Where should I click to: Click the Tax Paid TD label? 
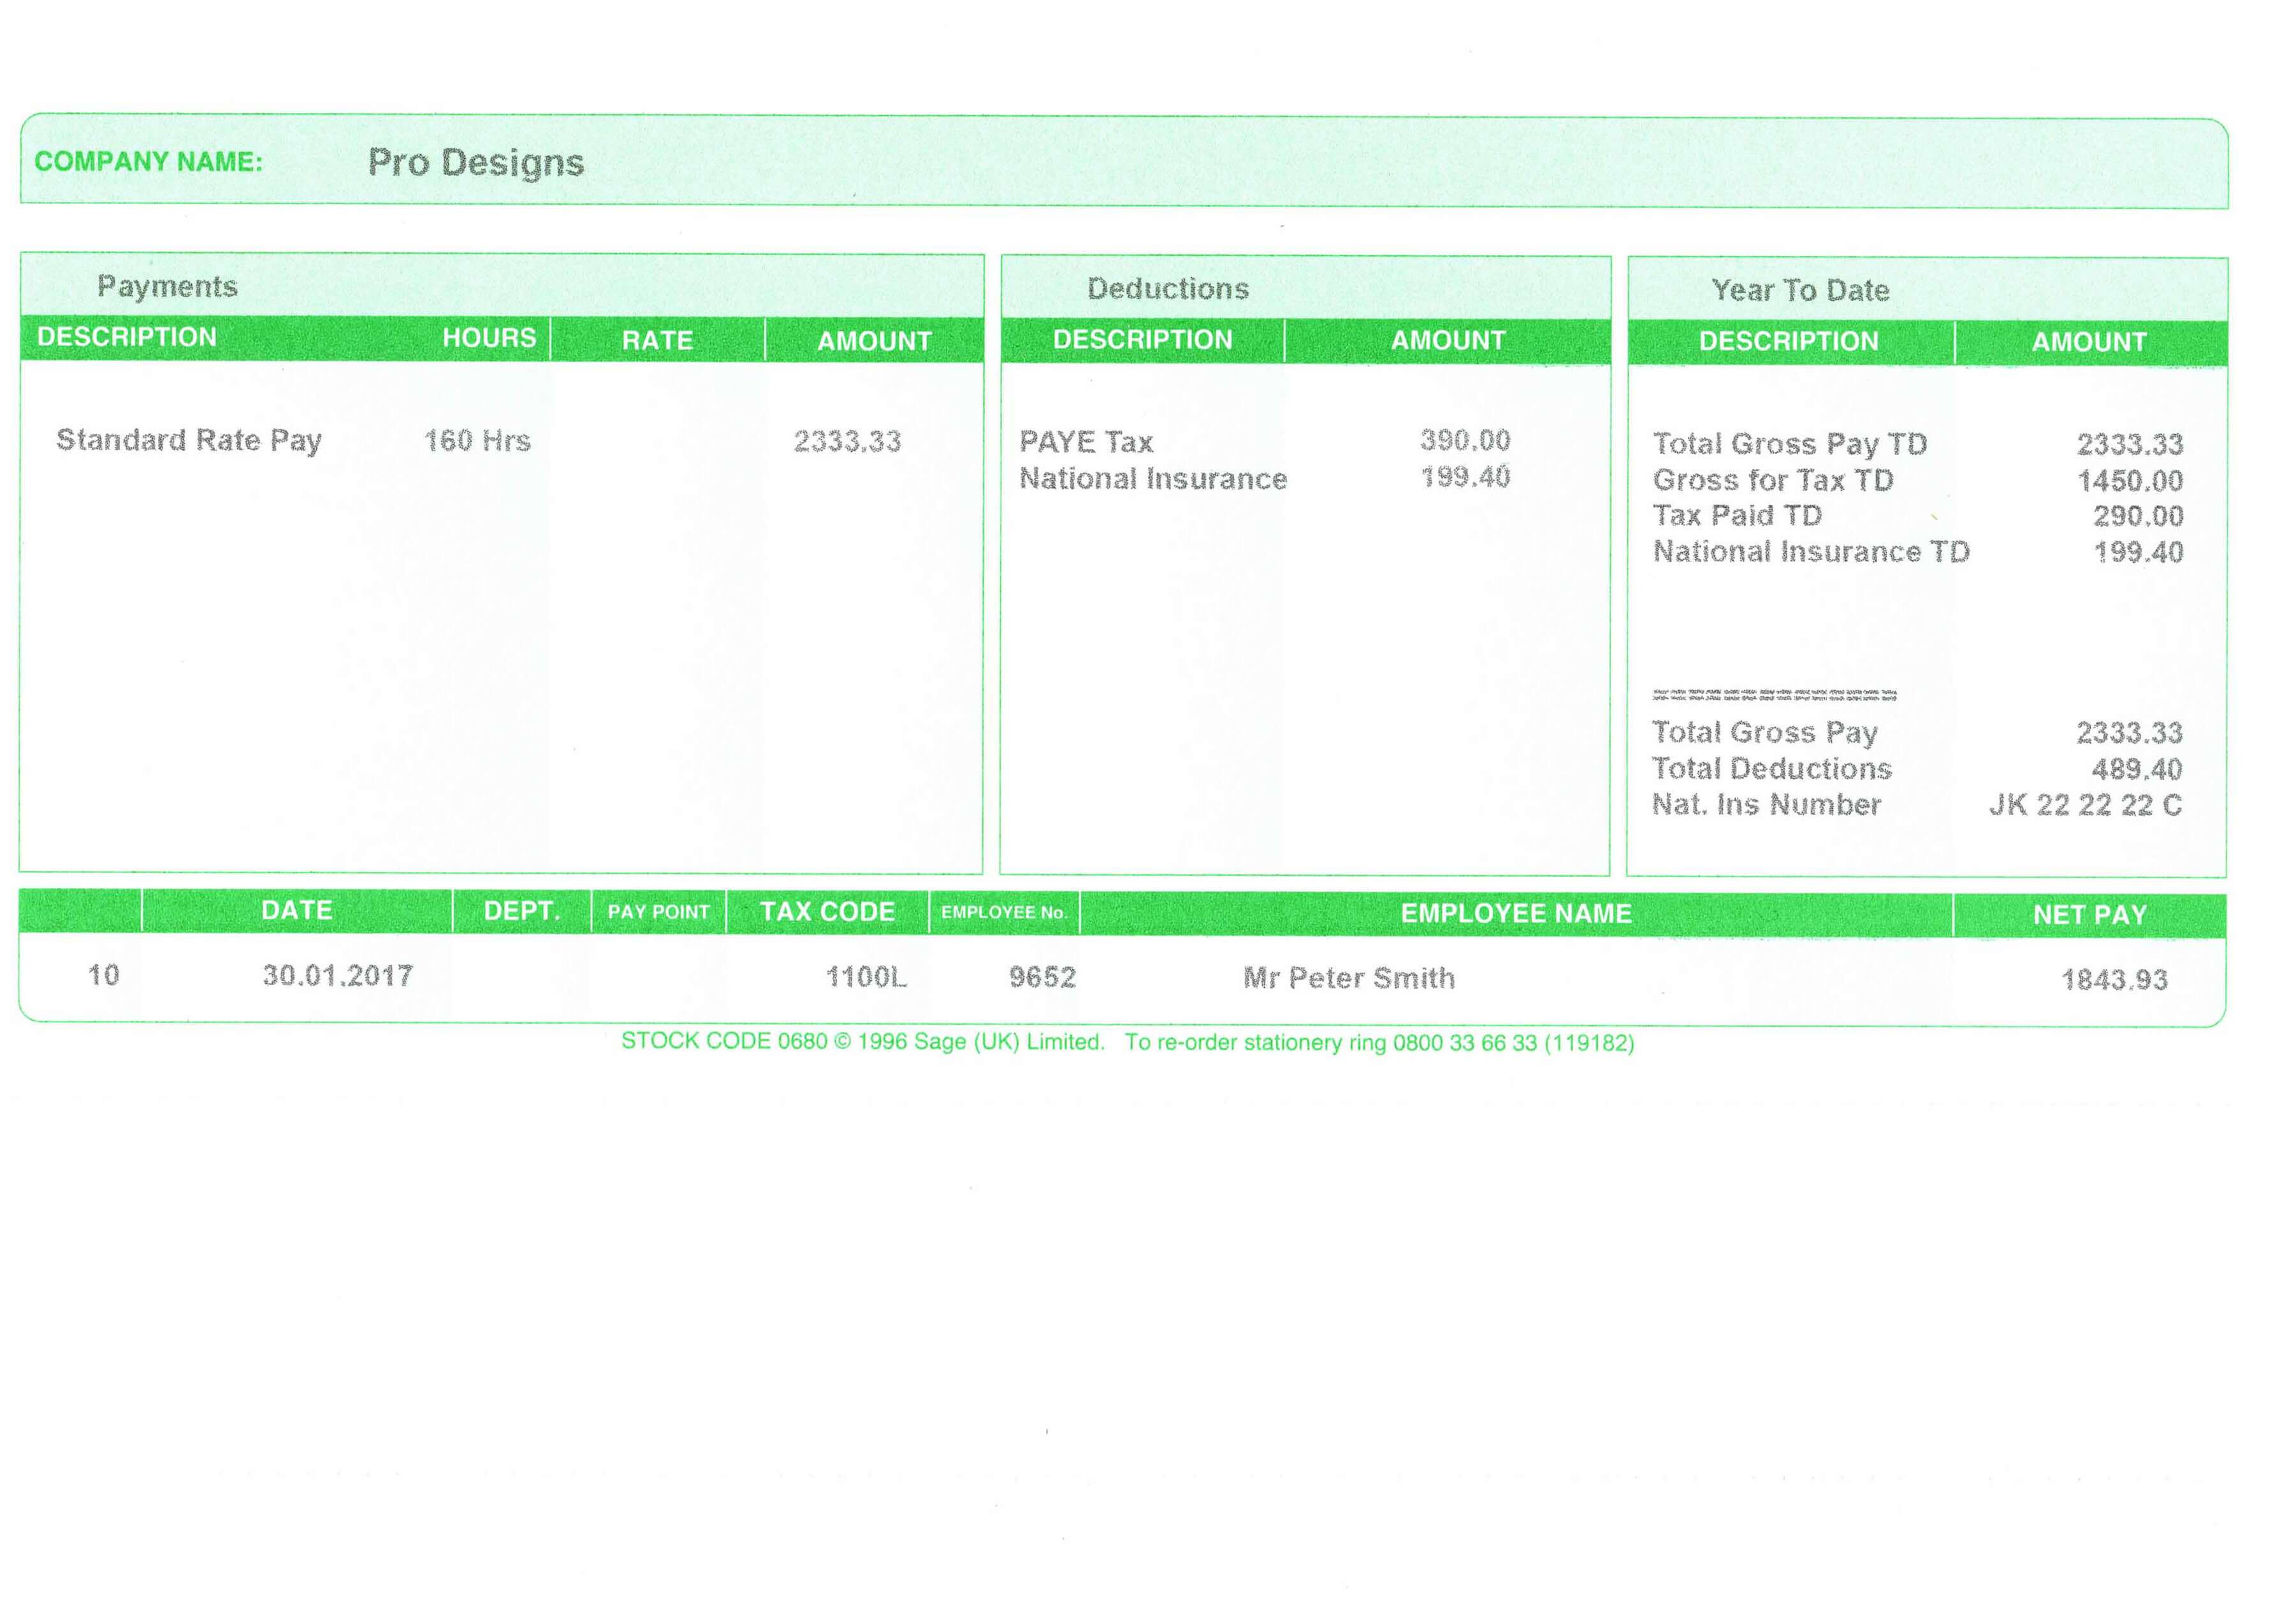(x=1737, y=516)
